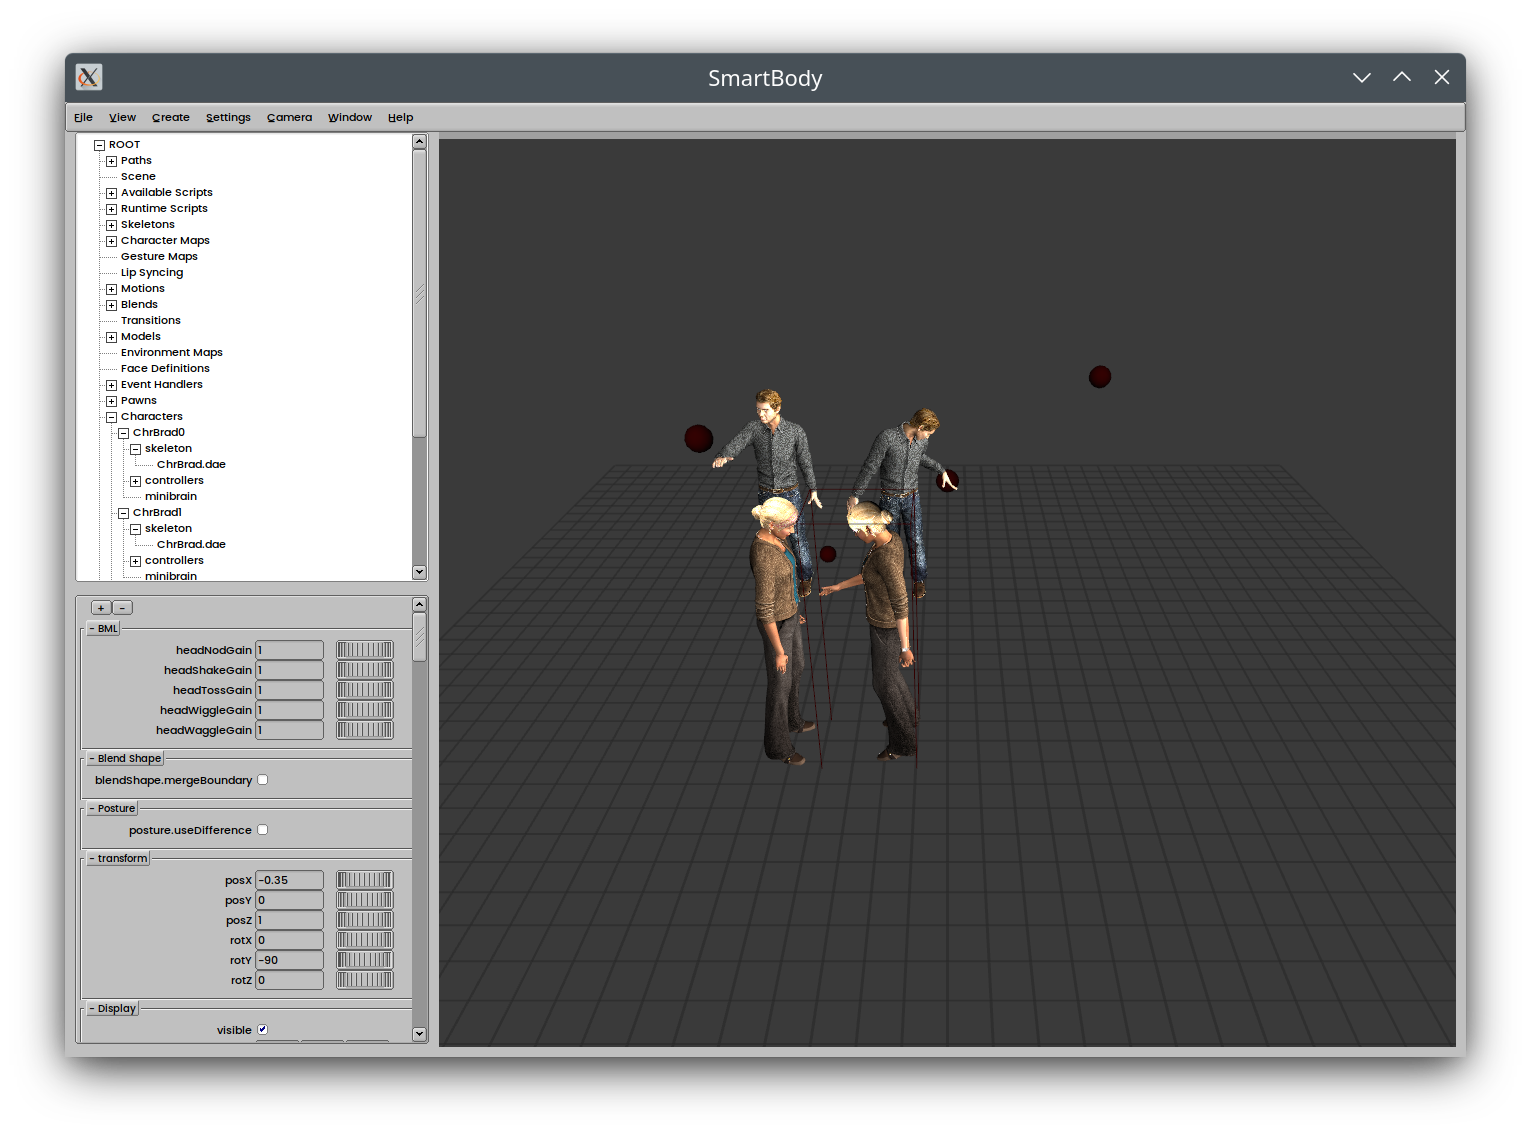Click the rotY value field

(289, 960)
